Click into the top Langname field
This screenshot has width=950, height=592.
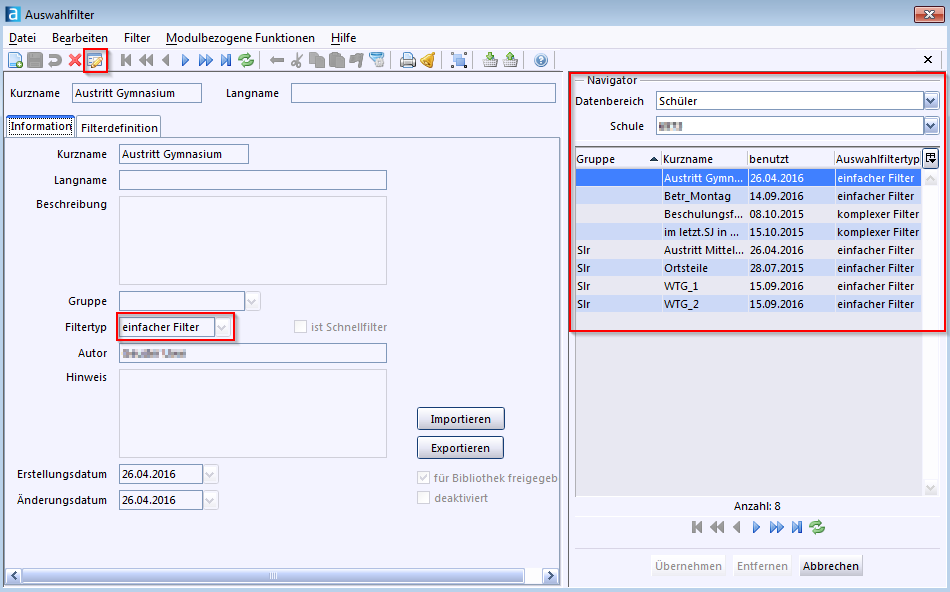pyautogui.click(x=423, y=93)
